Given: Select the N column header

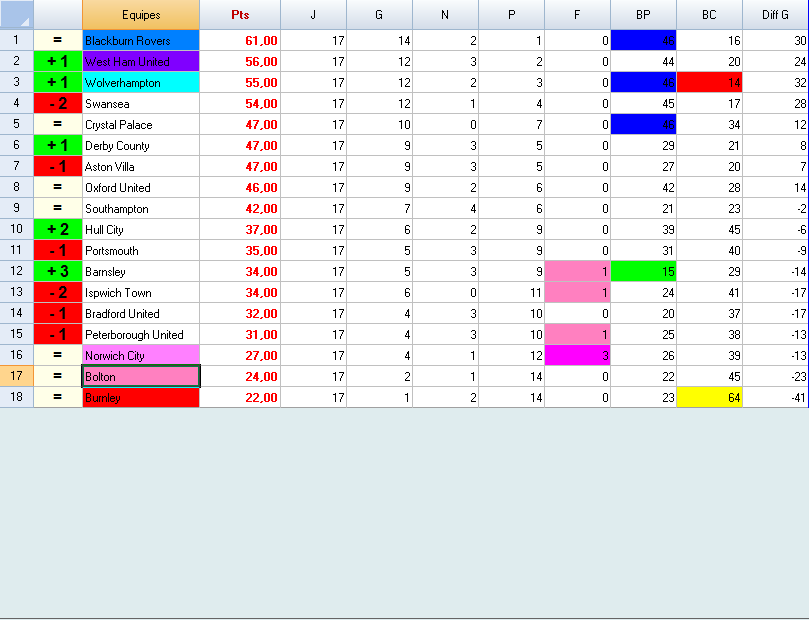Looking at the screenshot, I should (445, 14).
